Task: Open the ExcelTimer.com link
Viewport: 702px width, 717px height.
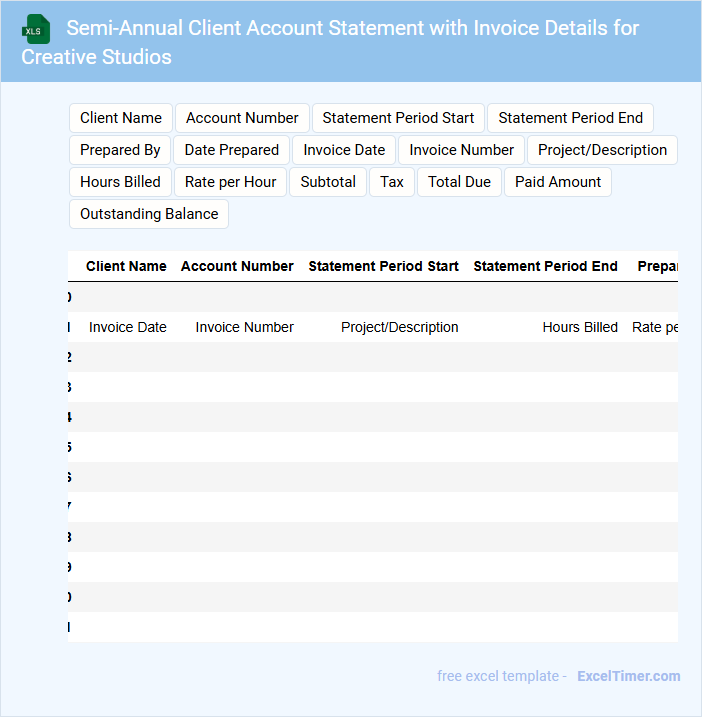Action: coord(628,676)
